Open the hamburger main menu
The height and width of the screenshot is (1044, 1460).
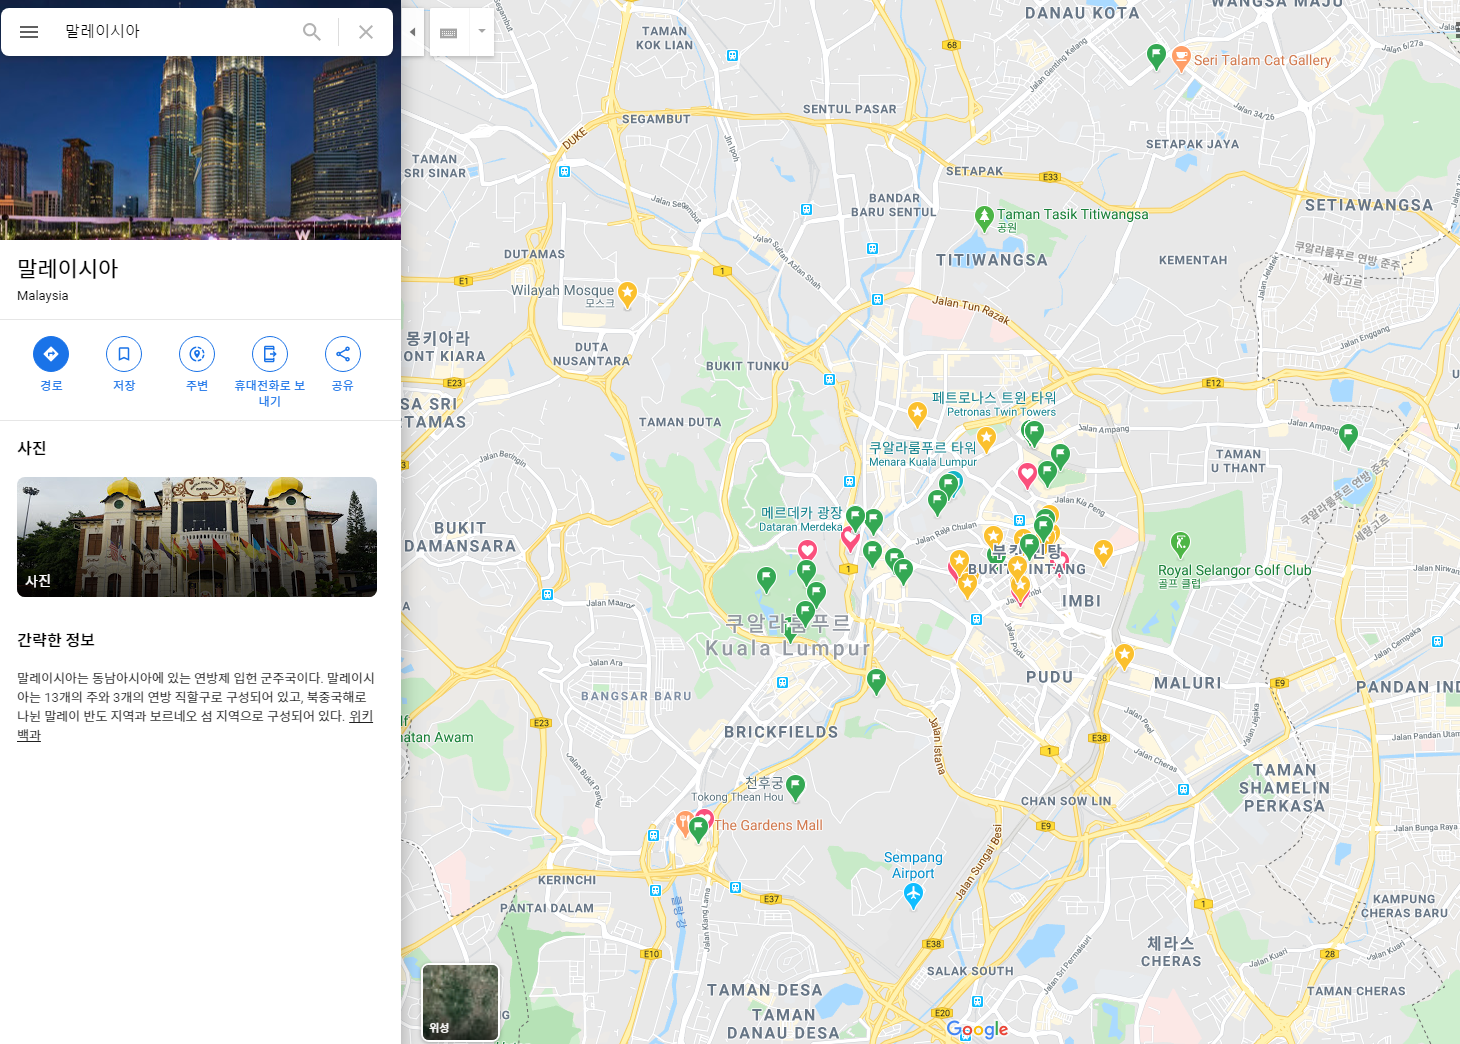click(29, 32)
